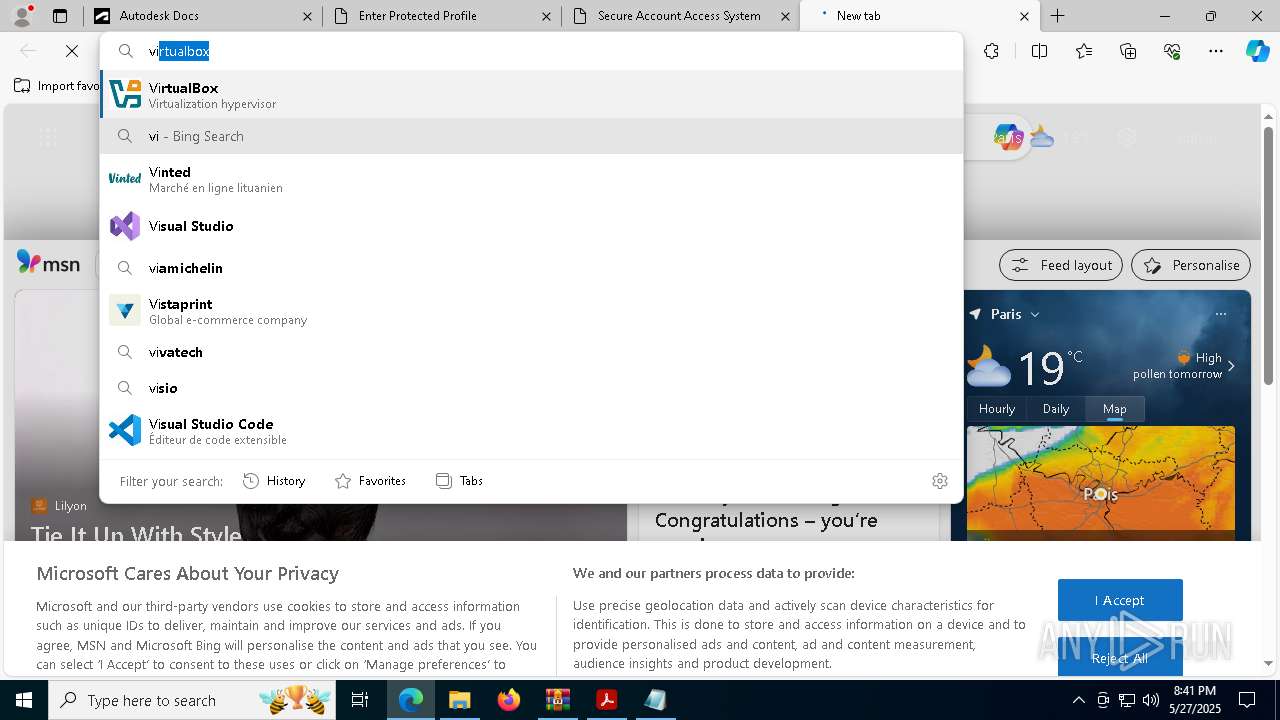The width and height of the screenshot is (1280, 720).
Task: Go to the MSN home logo
Action: 48,264
